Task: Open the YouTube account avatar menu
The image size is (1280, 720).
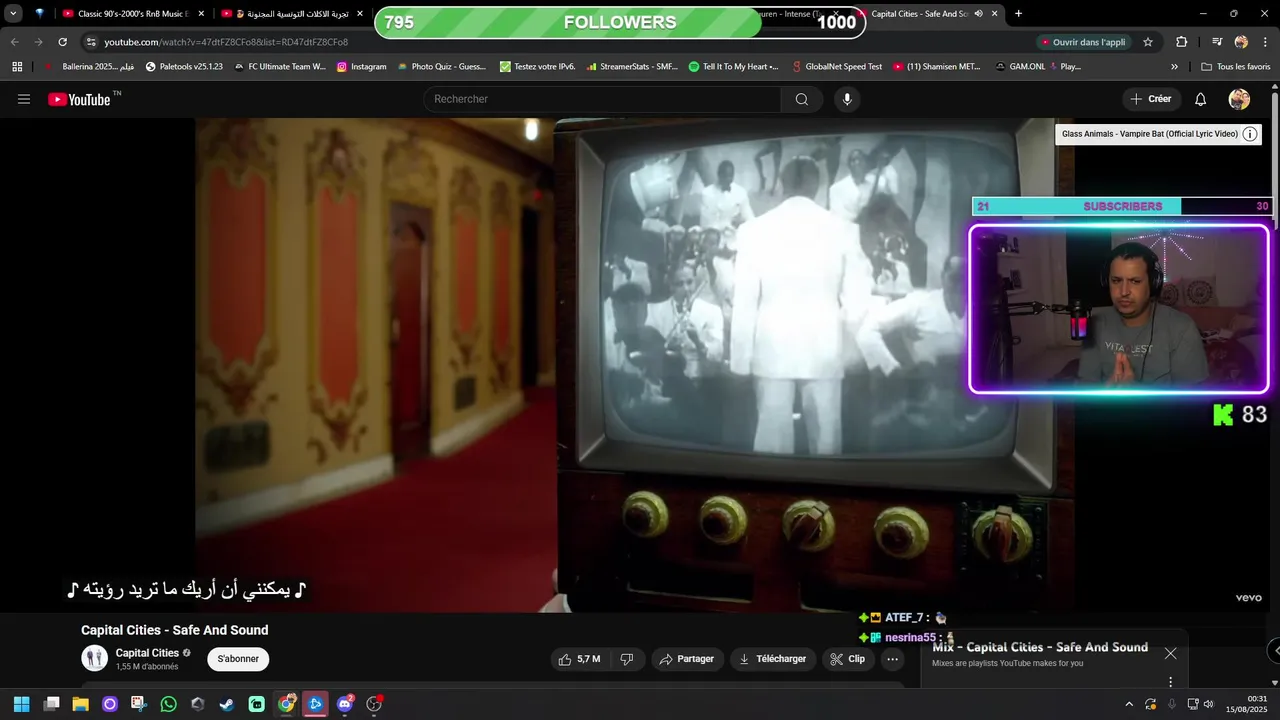Action: tap(1239, 99)
